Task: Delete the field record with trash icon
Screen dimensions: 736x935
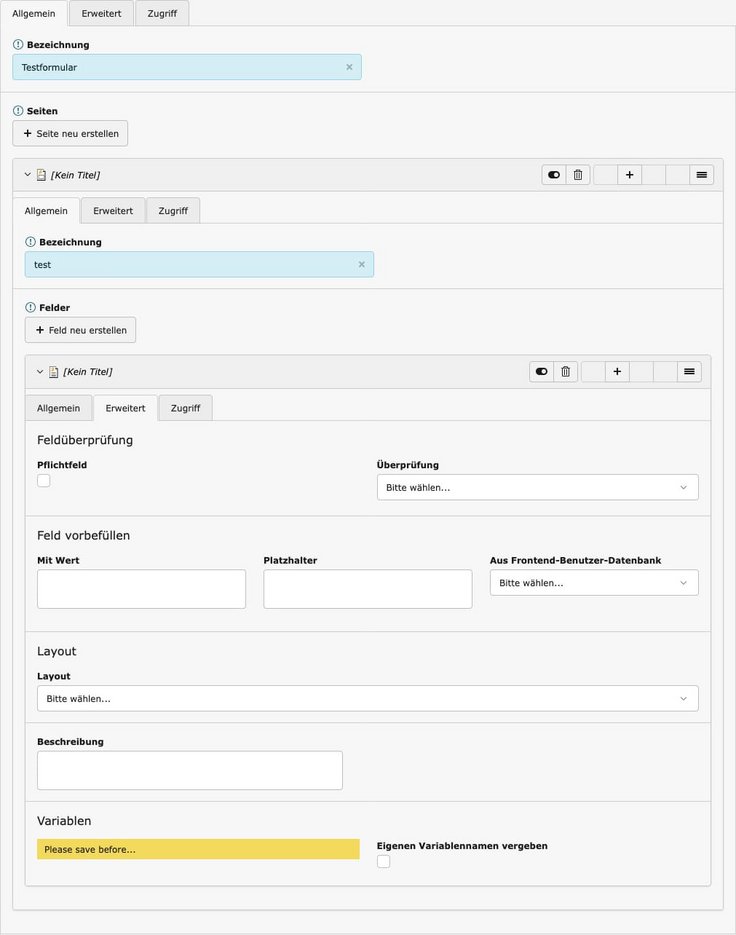Action: pyautogui.click(x=566, y=372)
